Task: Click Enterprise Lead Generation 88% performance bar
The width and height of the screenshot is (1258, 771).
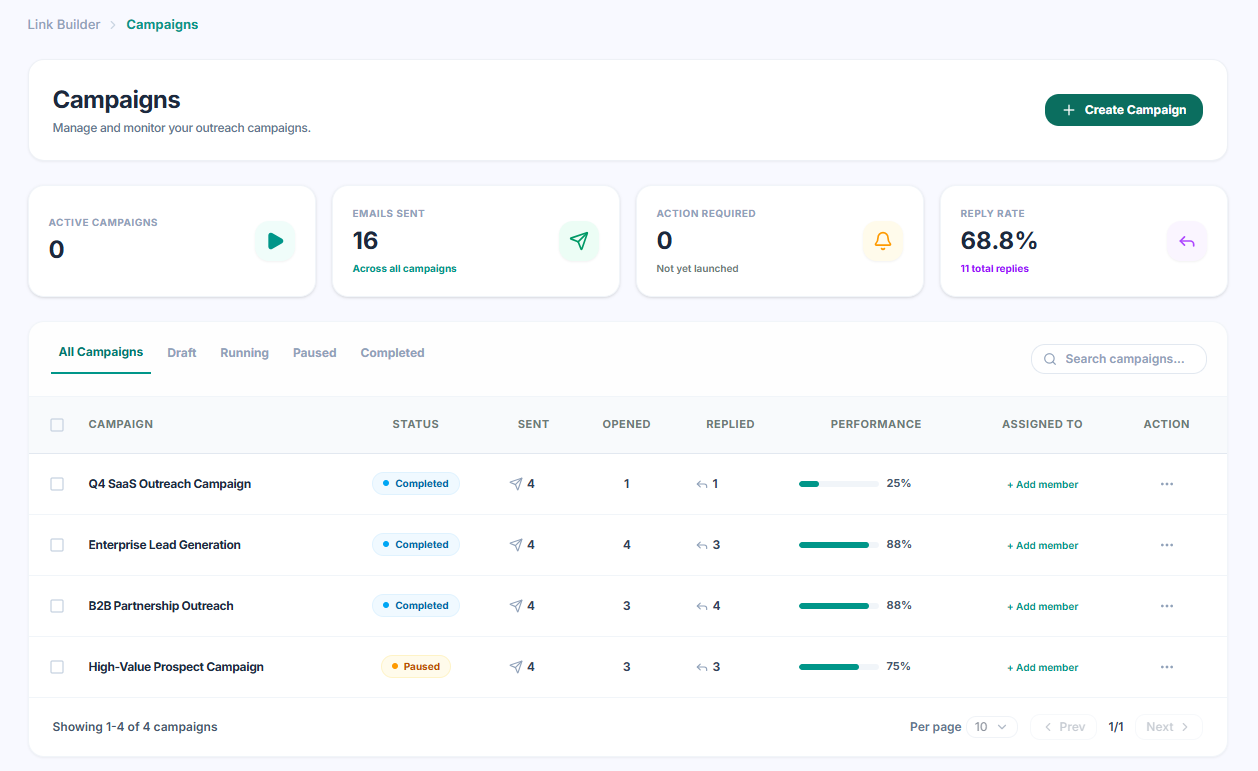Action: (839, 545)
